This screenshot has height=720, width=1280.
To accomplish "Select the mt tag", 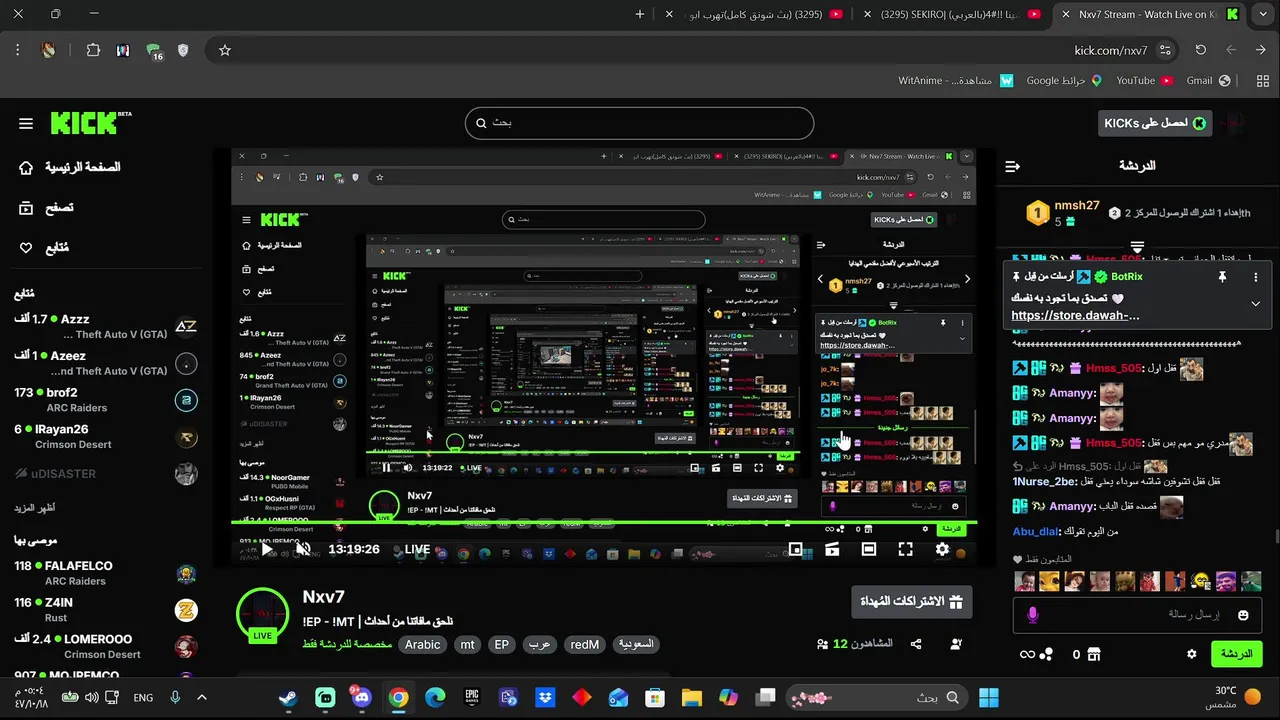I will click(467, 644).
